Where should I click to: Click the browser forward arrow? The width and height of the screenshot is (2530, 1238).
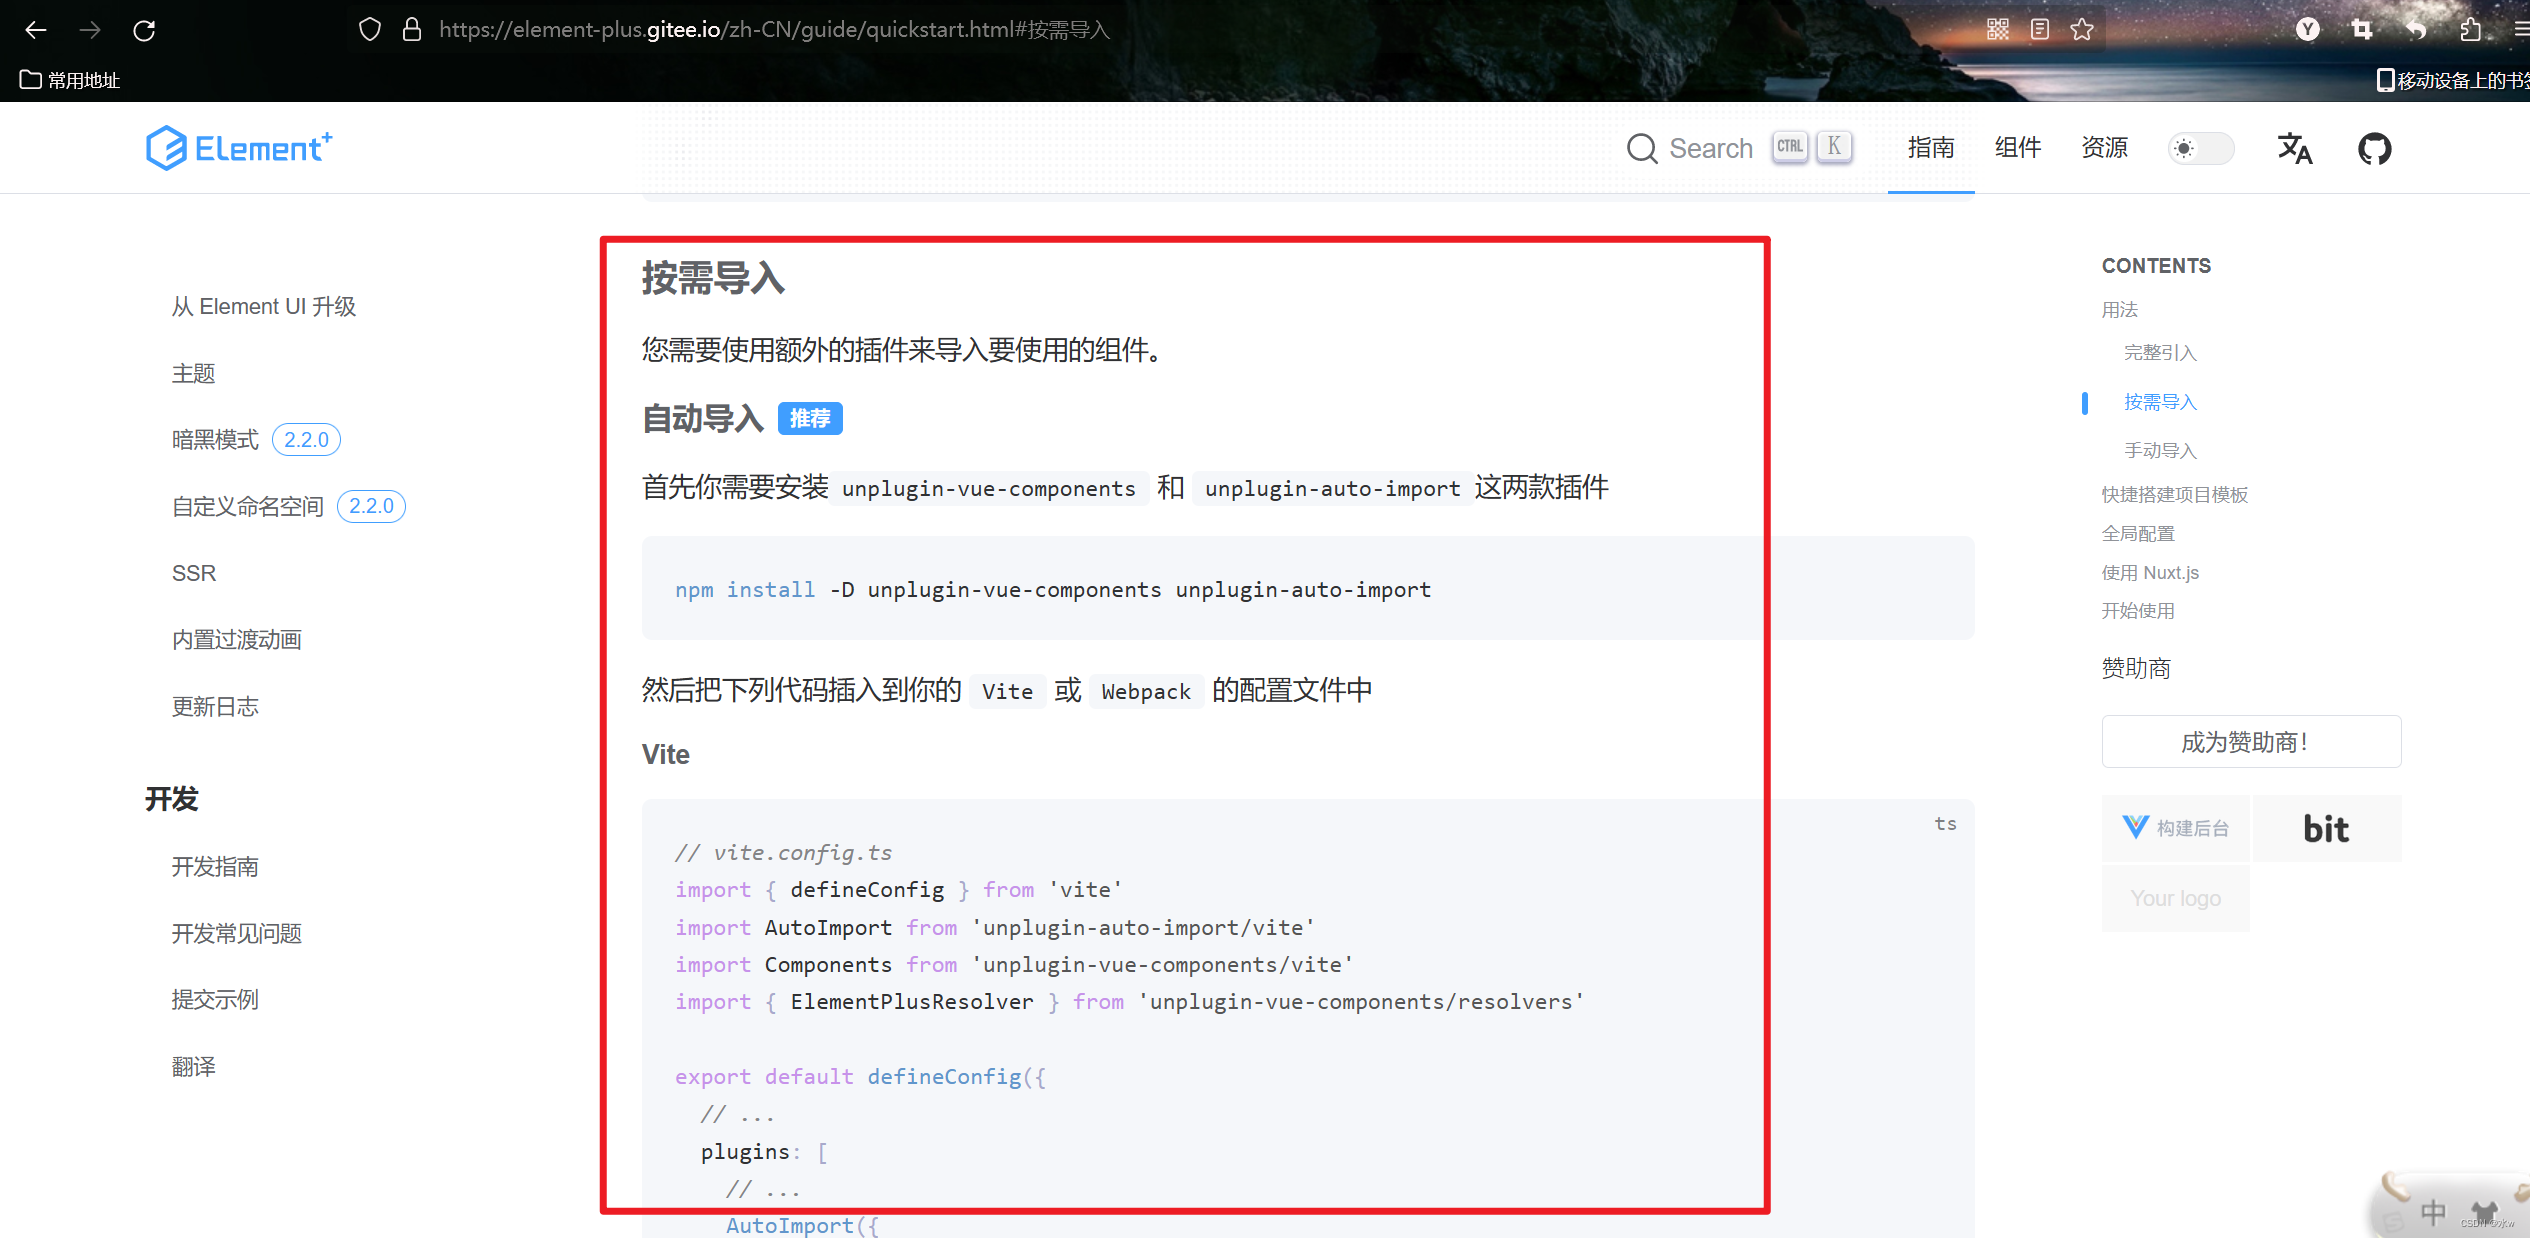point(90,30)
